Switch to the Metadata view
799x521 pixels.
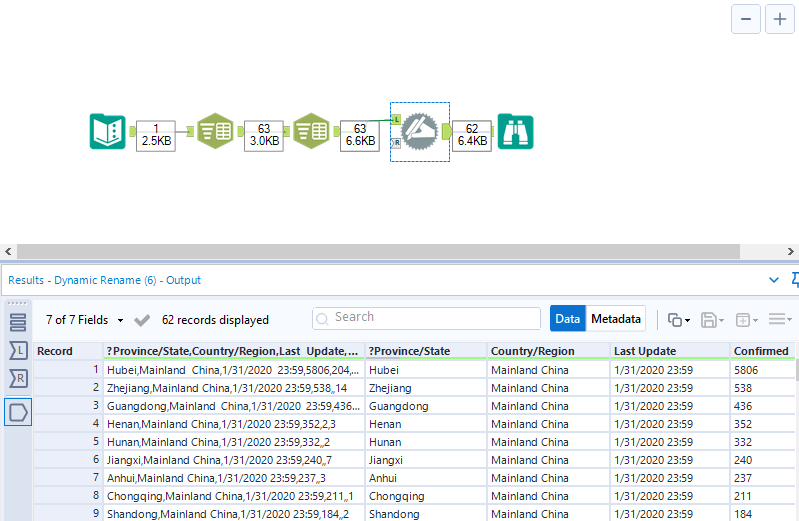click(615, 319)
